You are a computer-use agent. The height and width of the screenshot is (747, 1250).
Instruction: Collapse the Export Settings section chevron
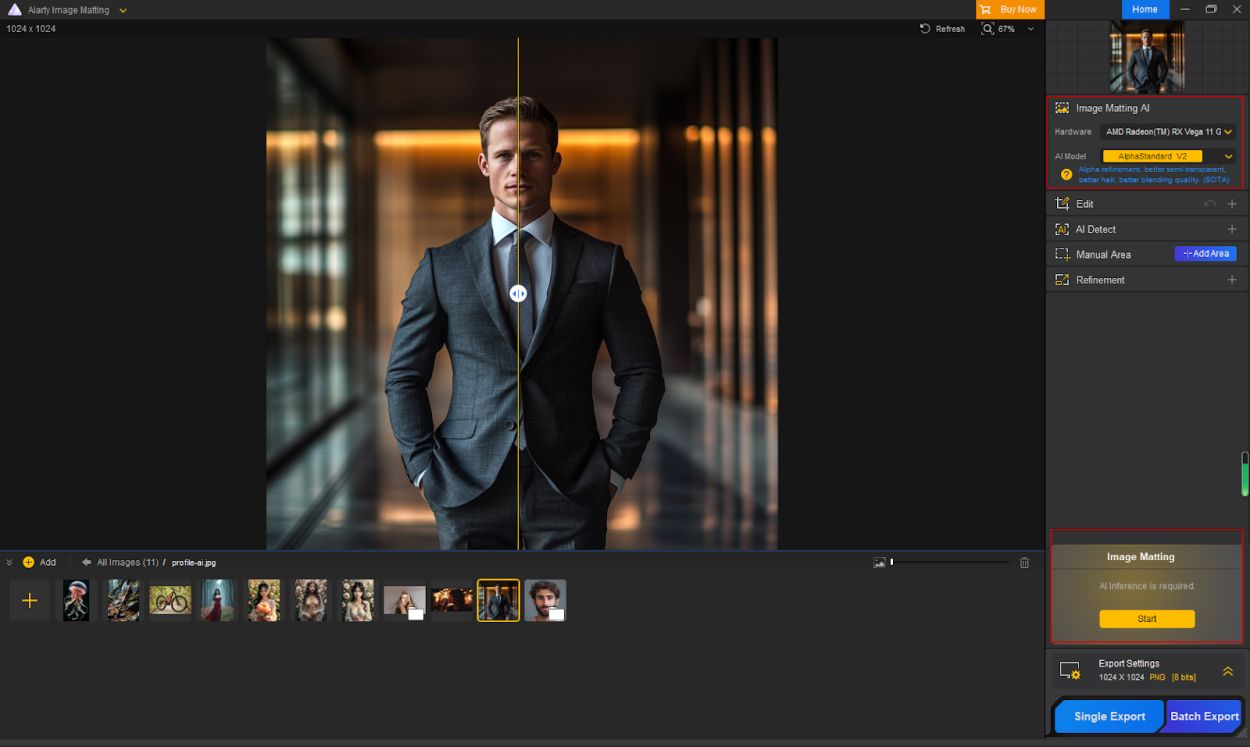1228,671
